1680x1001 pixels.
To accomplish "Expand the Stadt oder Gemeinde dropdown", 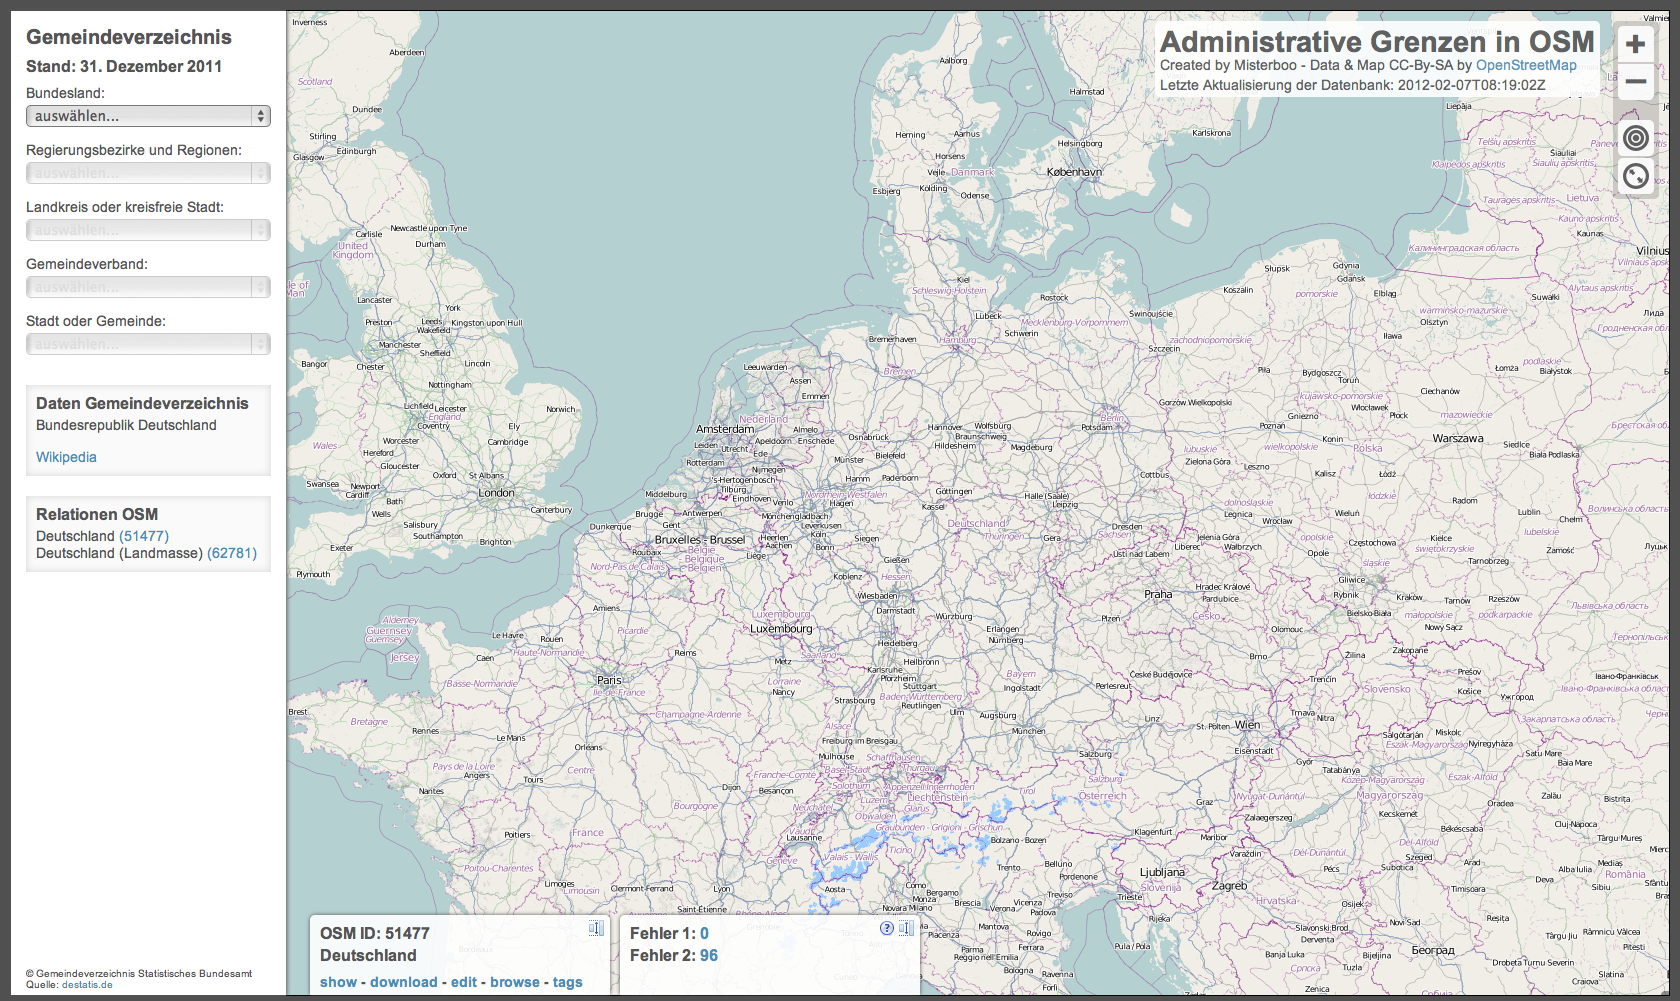I will pyautogui.click(x=148, y=344).
